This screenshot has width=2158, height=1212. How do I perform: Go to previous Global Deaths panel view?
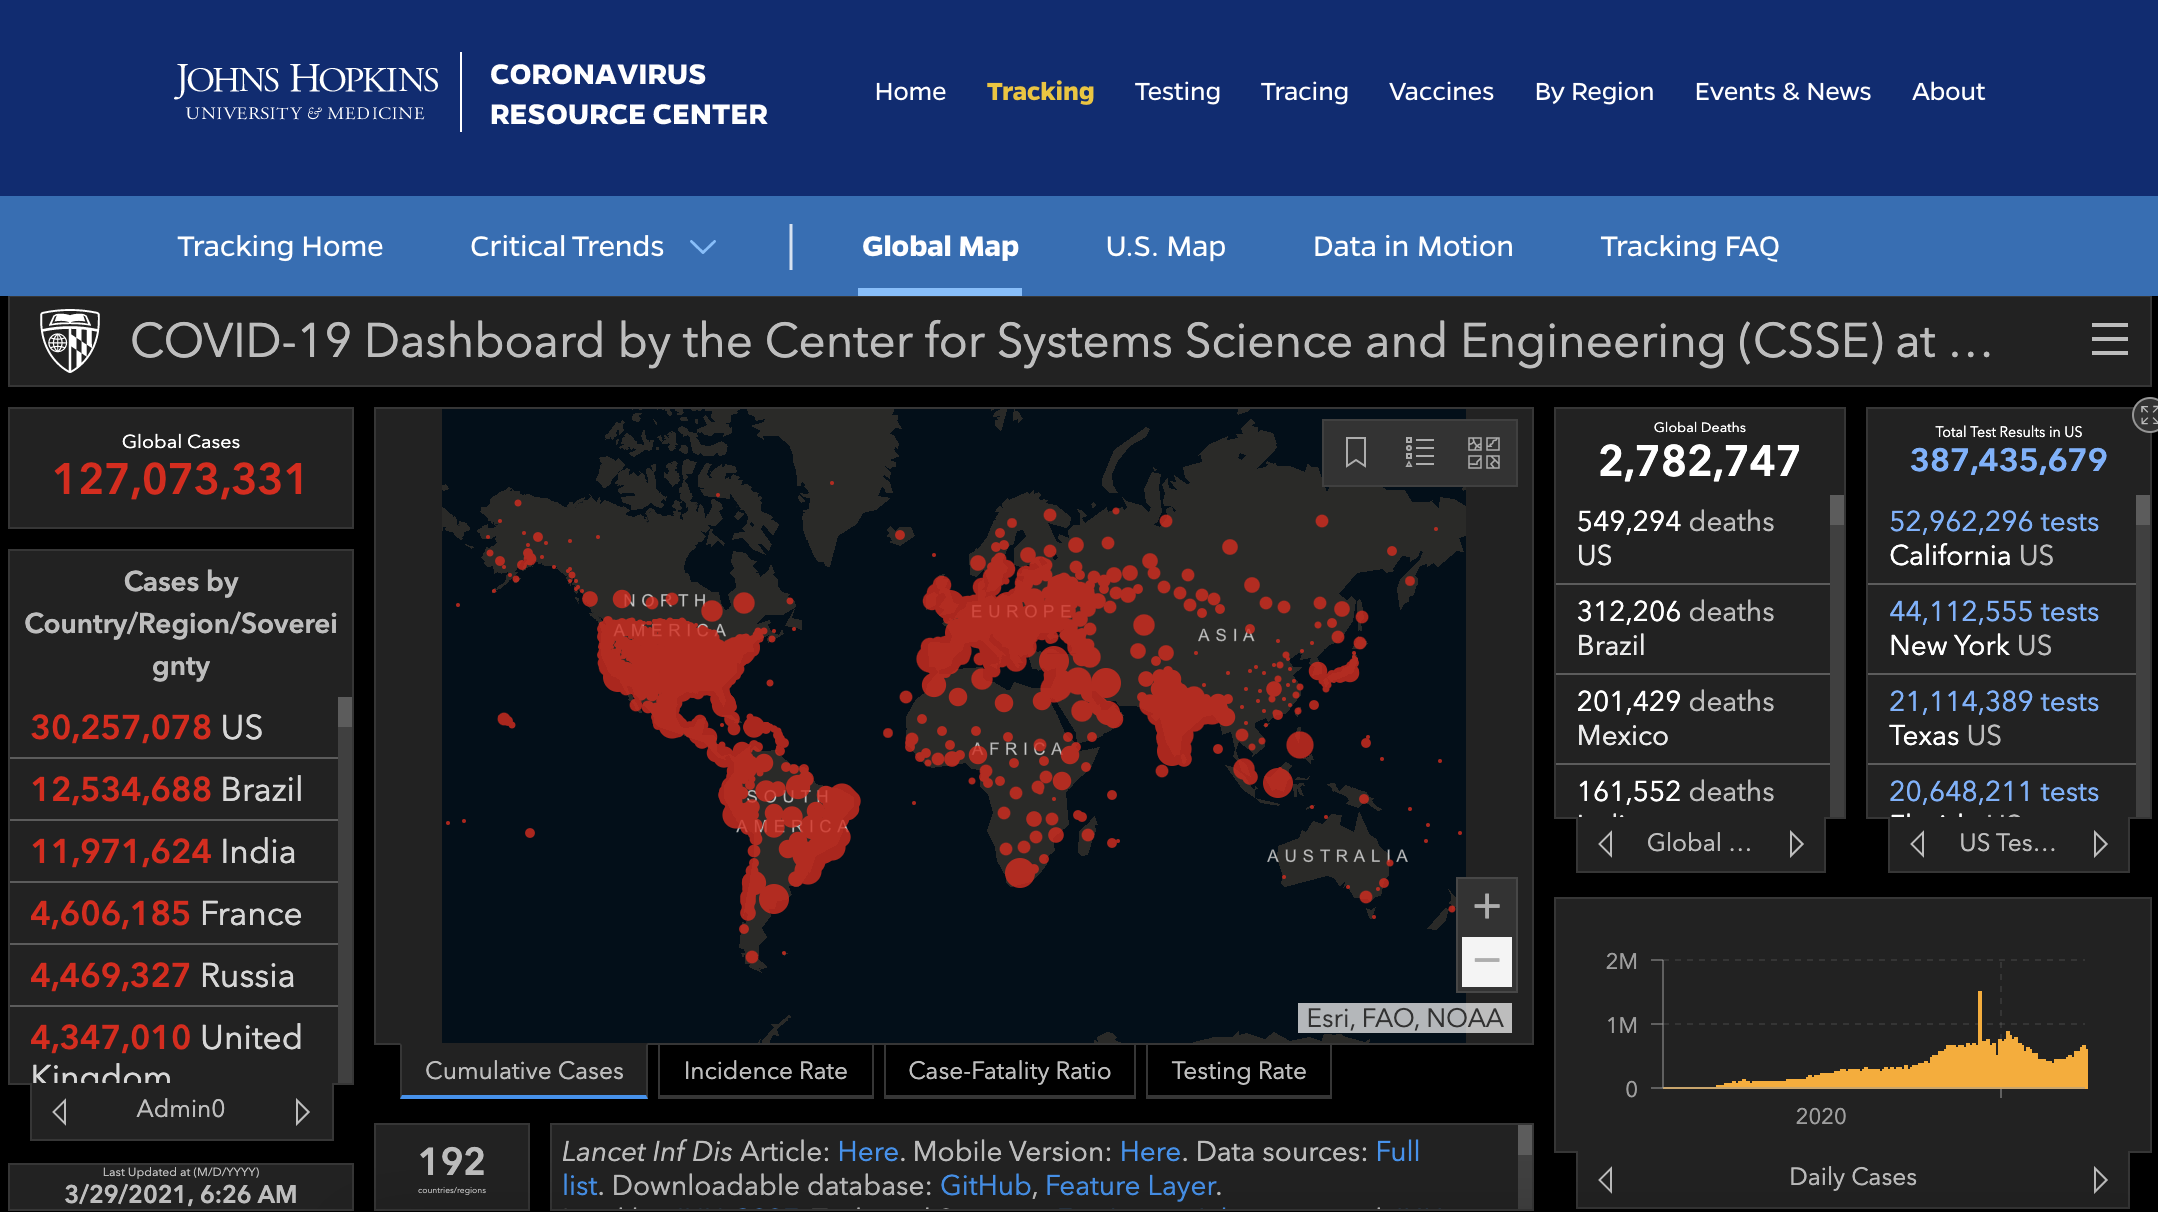tap(1606, 844)
